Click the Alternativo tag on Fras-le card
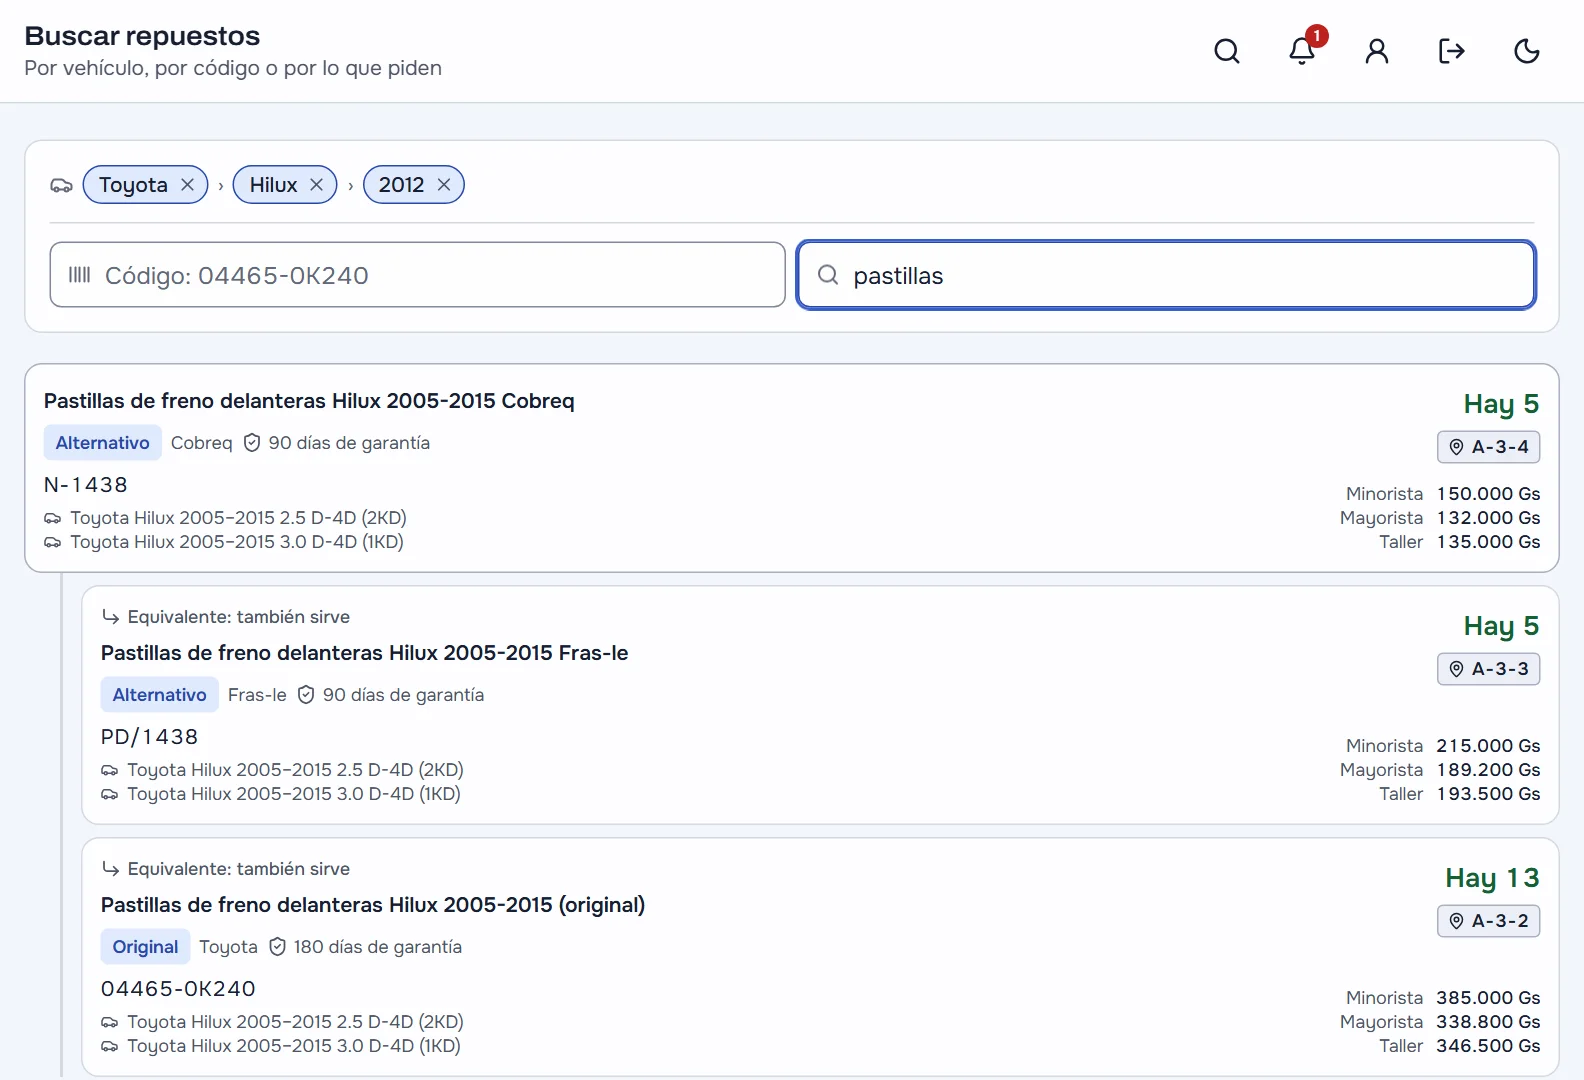The width and height of the screenshot is (1584, 1080). 159,695
